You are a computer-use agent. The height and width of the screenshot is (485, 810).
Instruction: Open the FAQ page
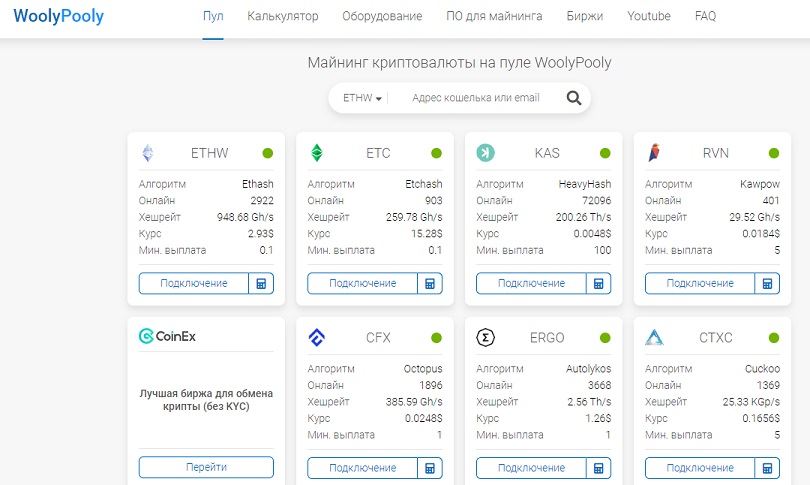click(705, 16)
